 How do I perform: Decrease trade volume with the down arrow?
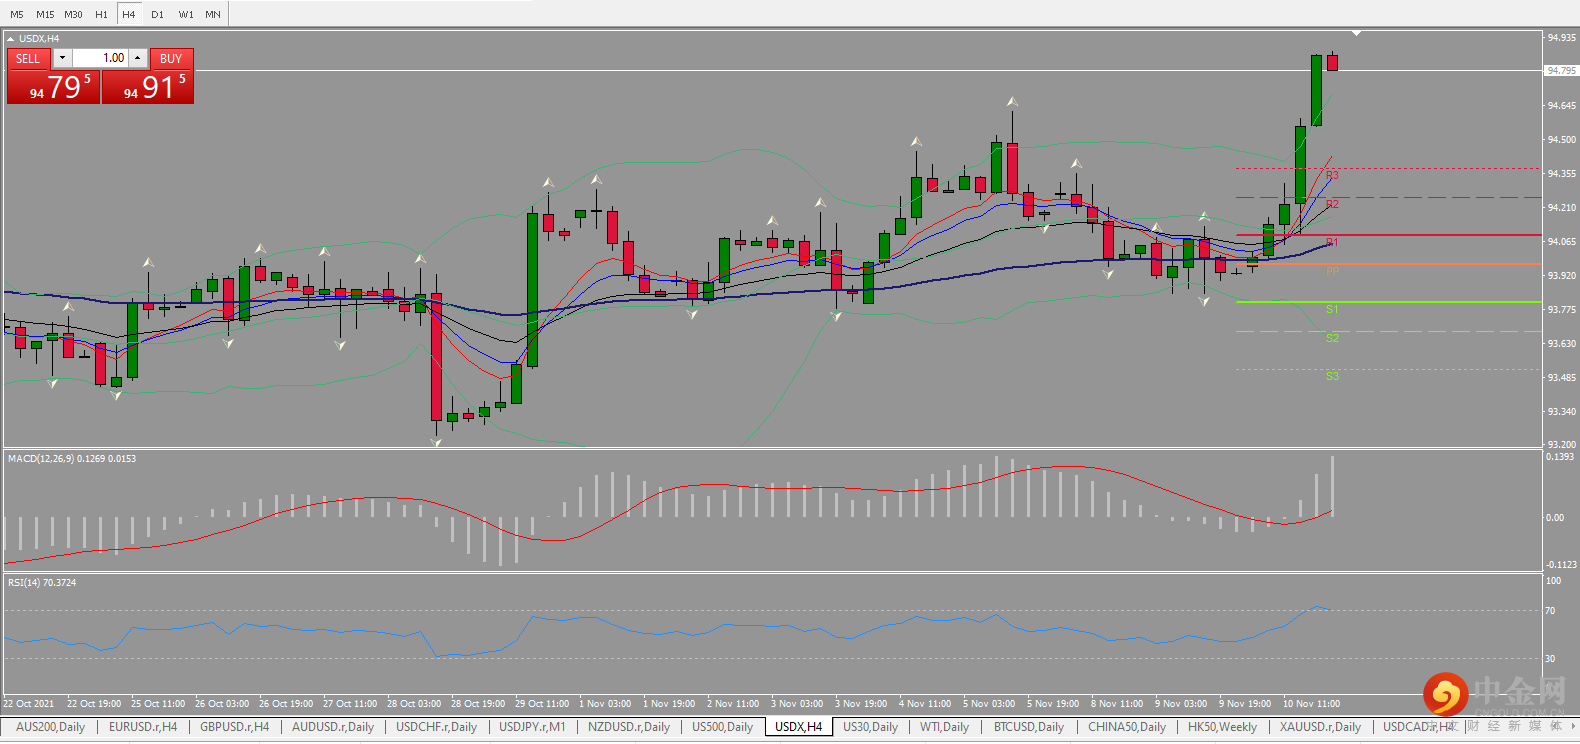62,58
